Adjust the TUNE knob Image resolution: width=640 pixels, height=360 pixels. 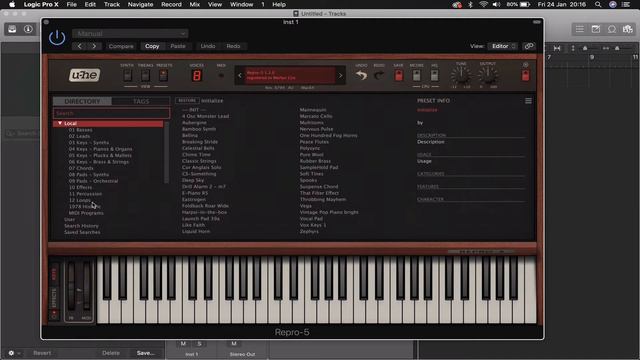(461, 75)
